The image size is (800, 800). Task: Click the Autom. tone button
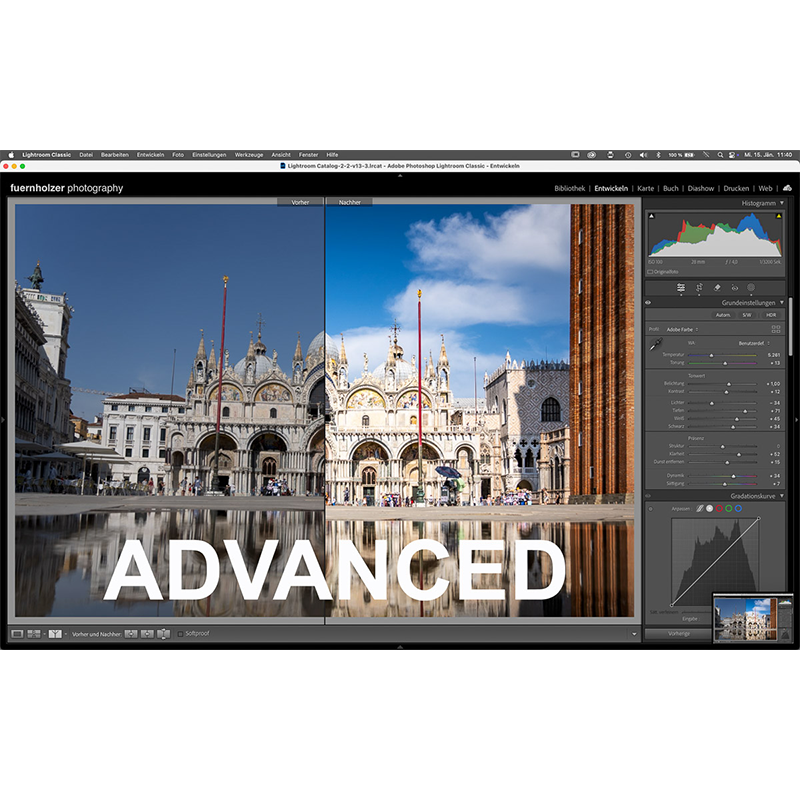click(x=722, y=315)
